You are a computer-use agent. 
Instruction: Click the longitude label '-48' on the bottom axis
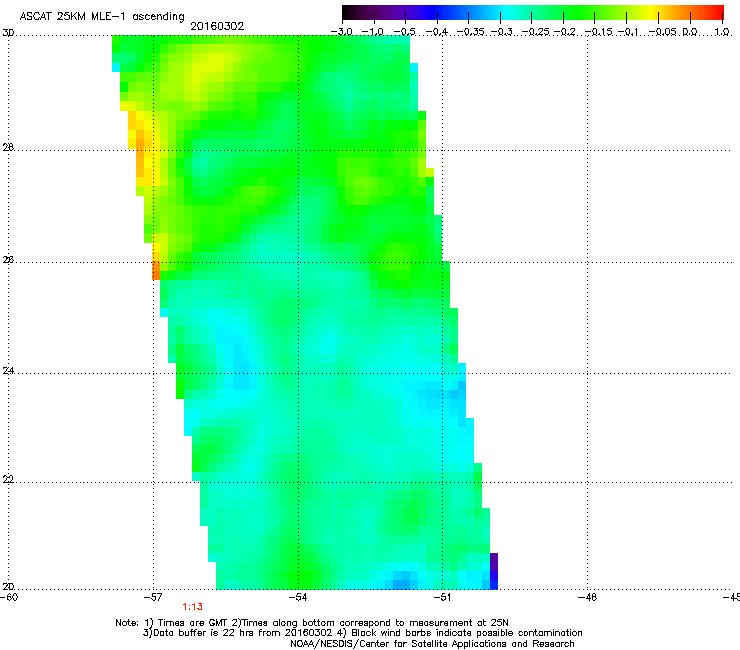588,597
